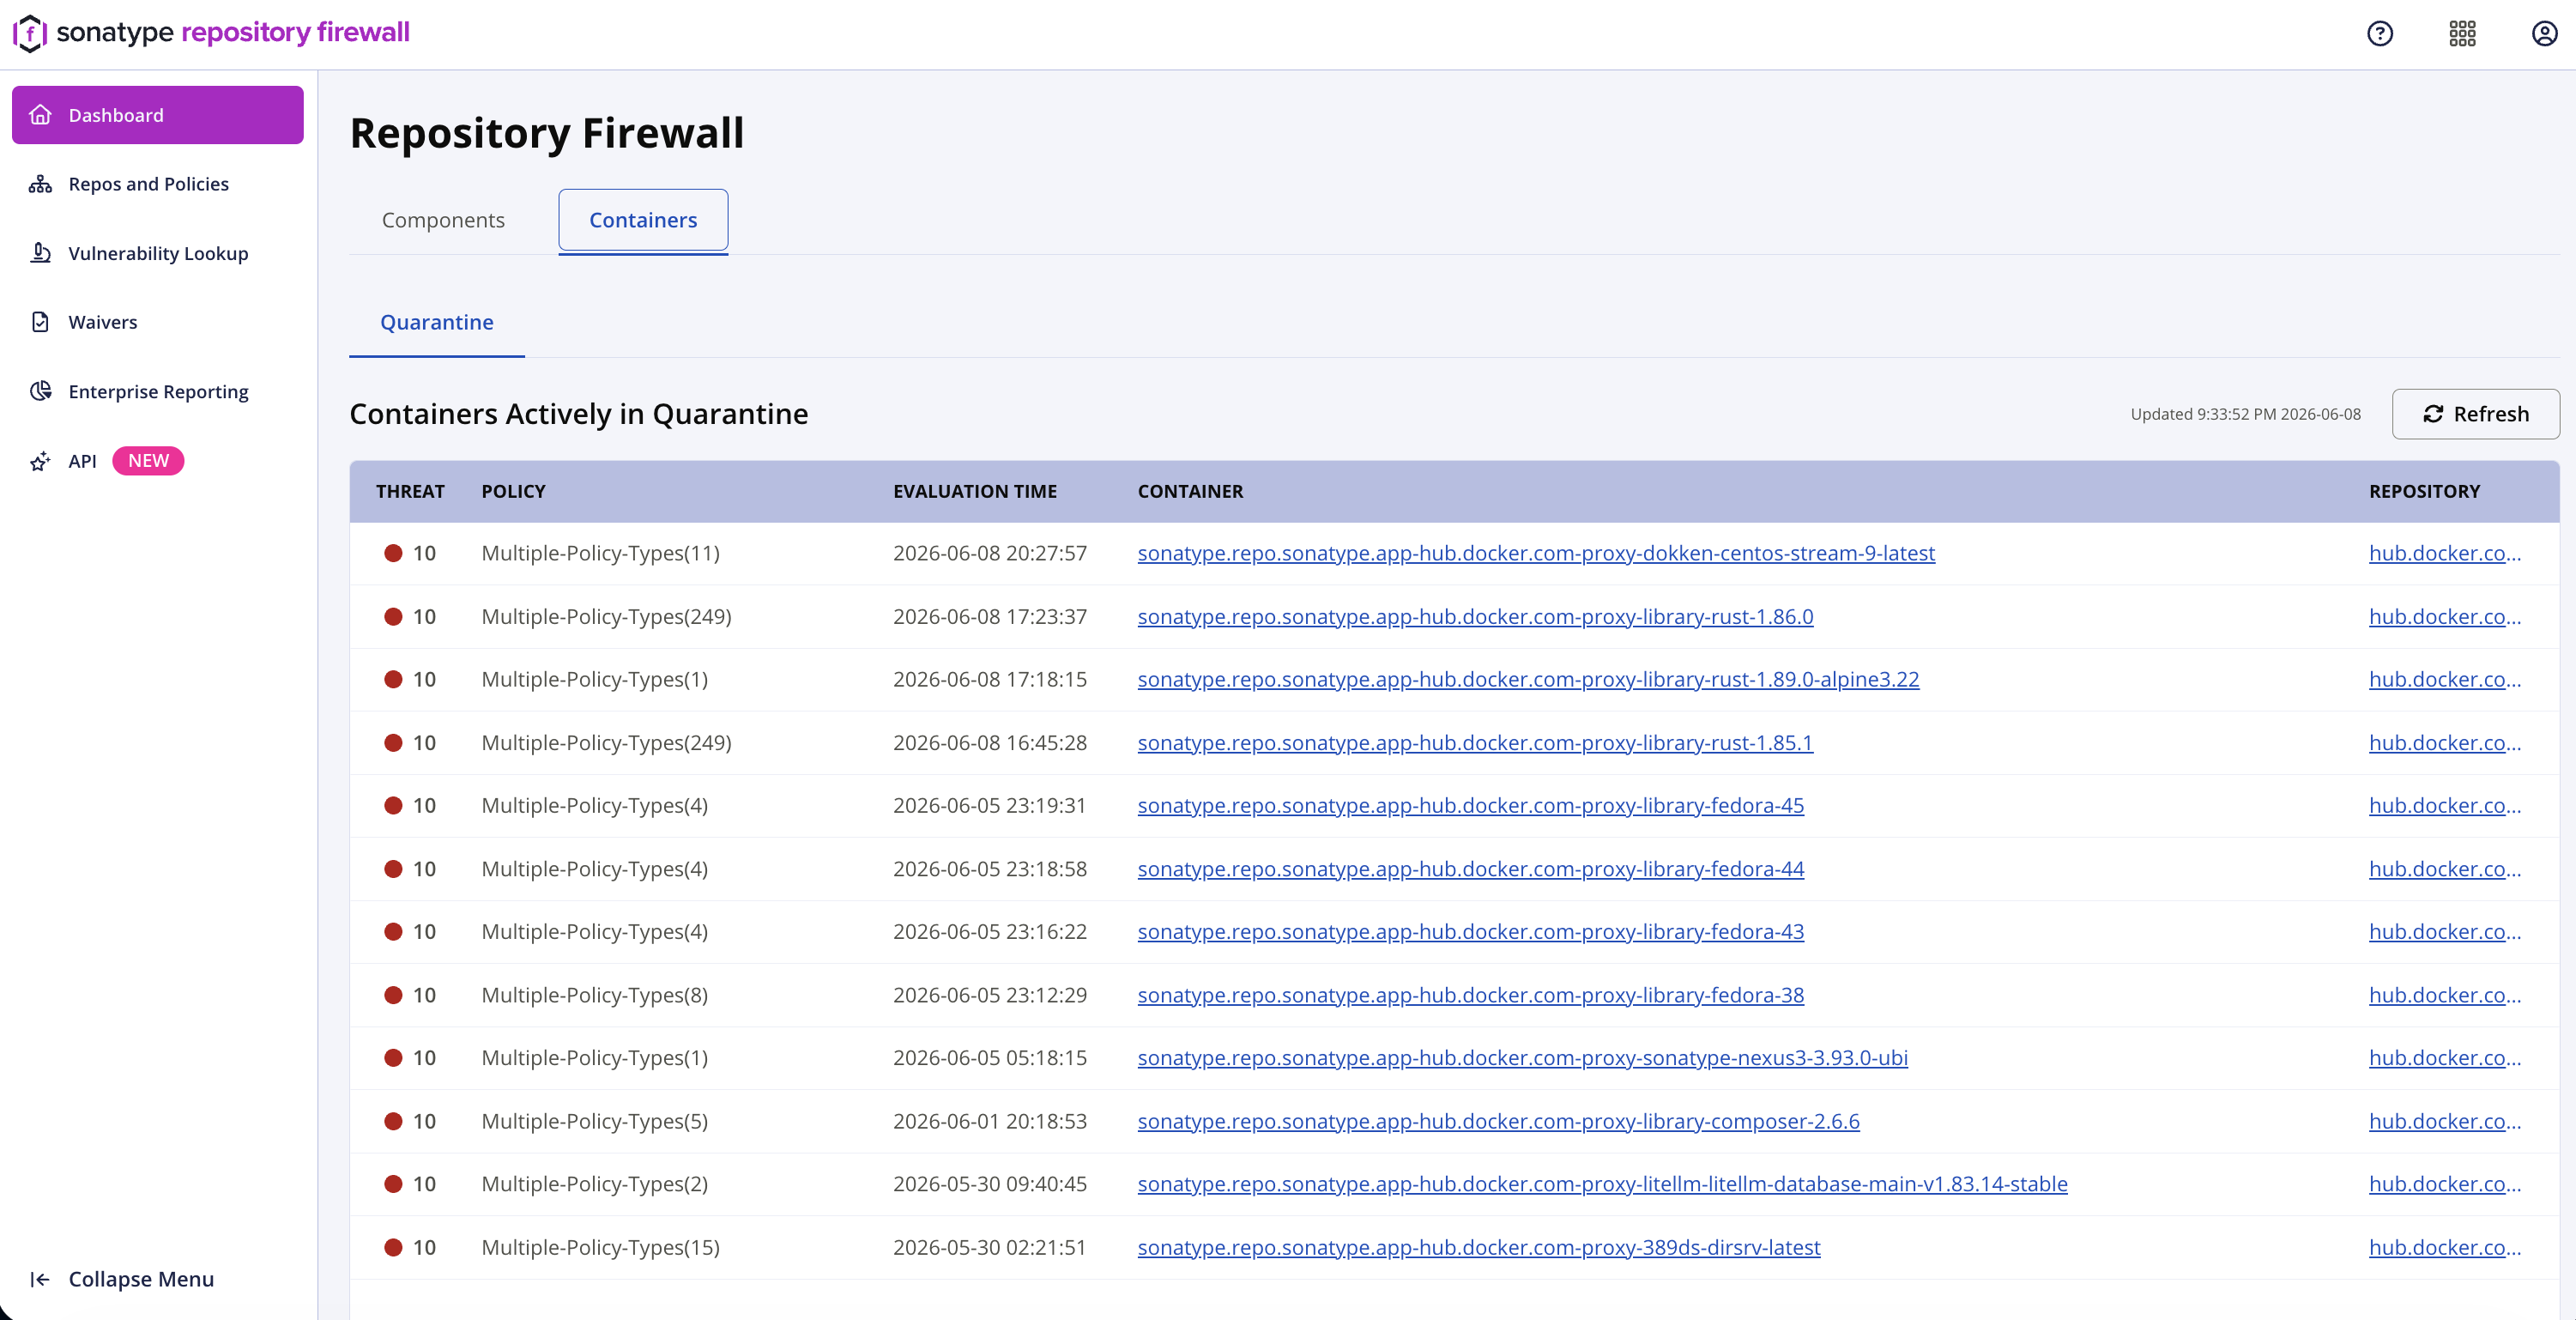Open the help question mark icon
Screen dimensions: 2576x1320
tap(2380, 34)
